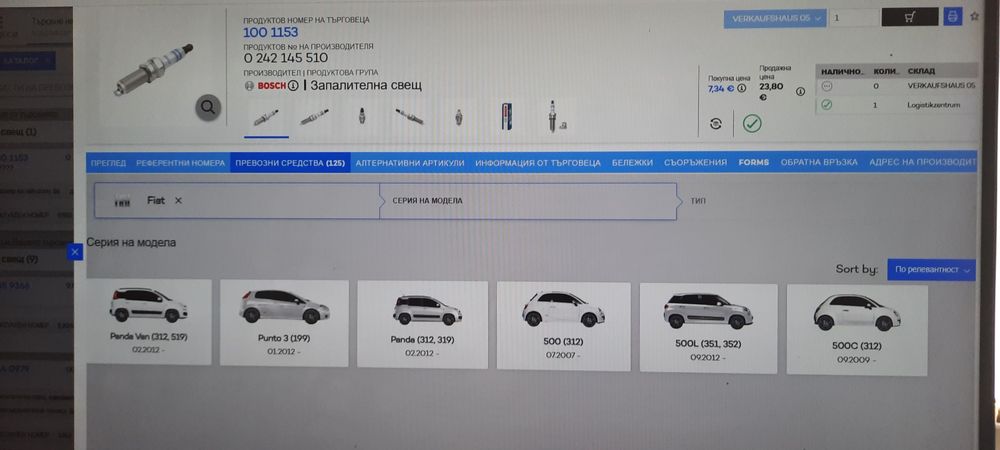This screenshot has height=450, width=1000.
Task: Choose the 500C (312) model card
Action: click(x=857, y=330)
